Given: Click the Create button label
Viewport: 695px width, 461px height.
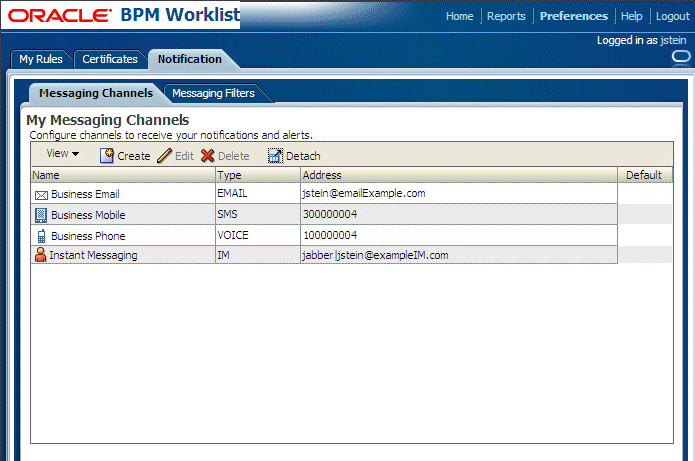Looking at the screenshot, I should (x=133, y=156).
